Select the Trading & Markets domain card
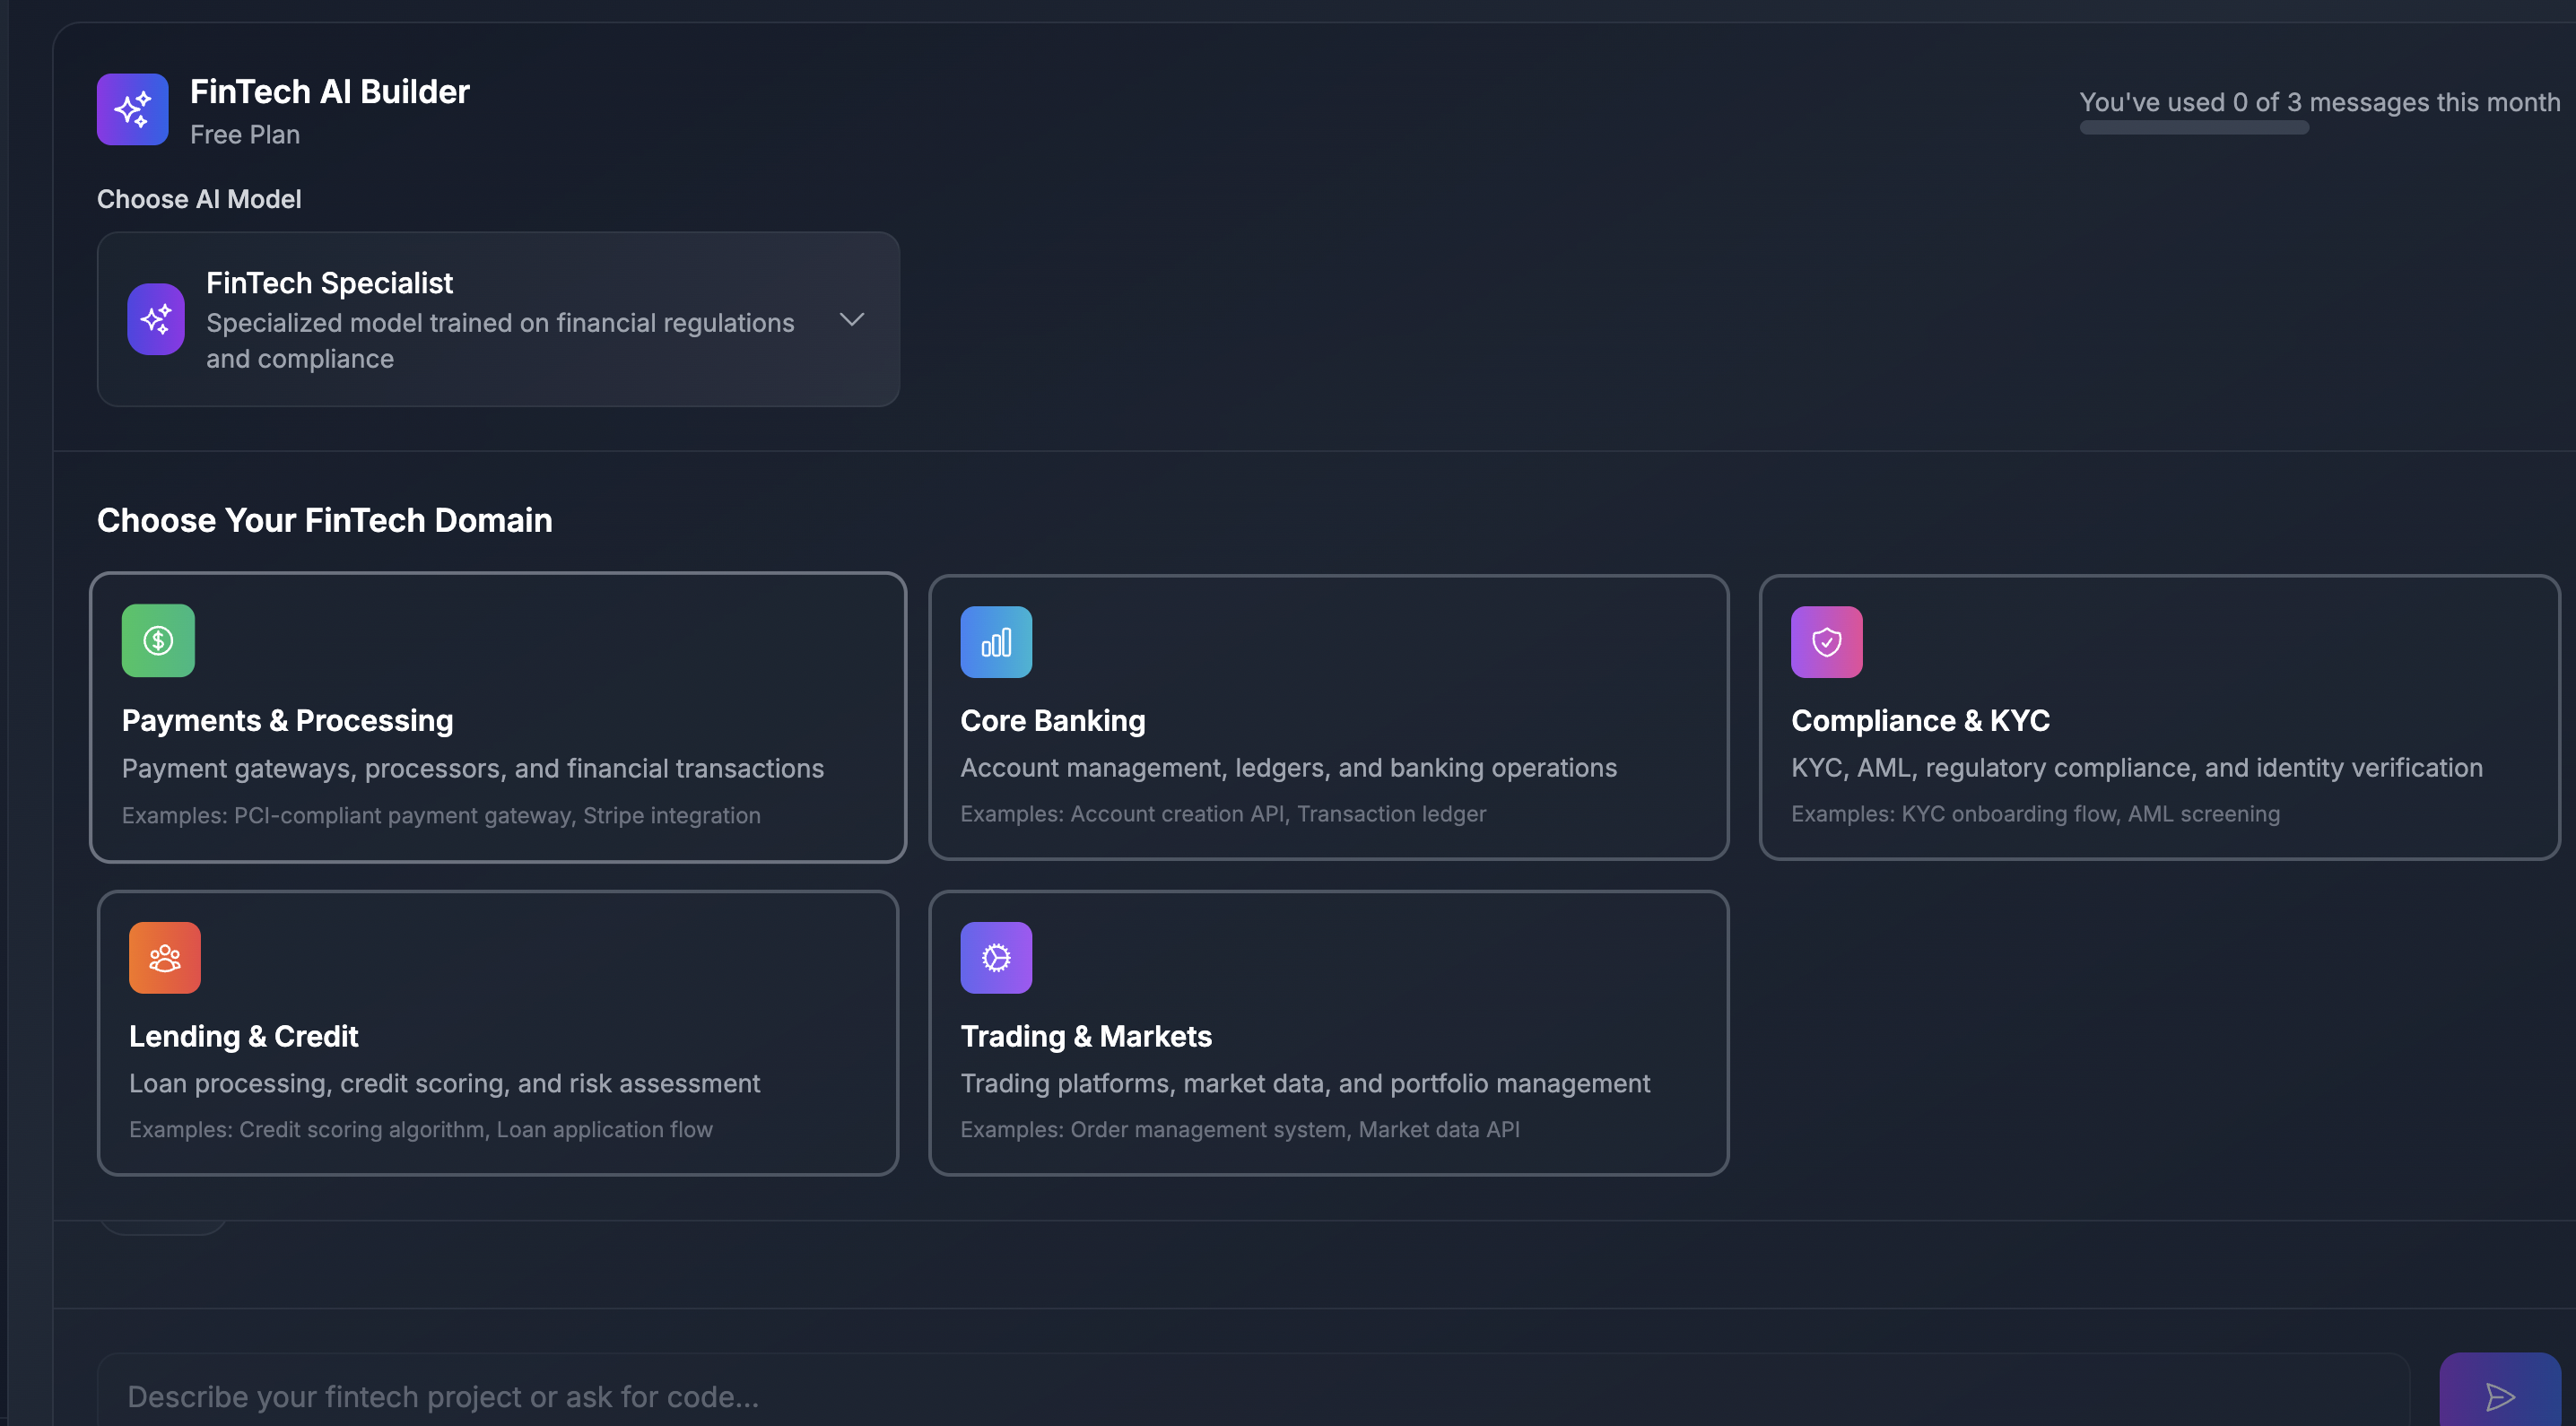Image resolution: width=2576 pixels, height=1426 pixels. pos(1328,1033)
